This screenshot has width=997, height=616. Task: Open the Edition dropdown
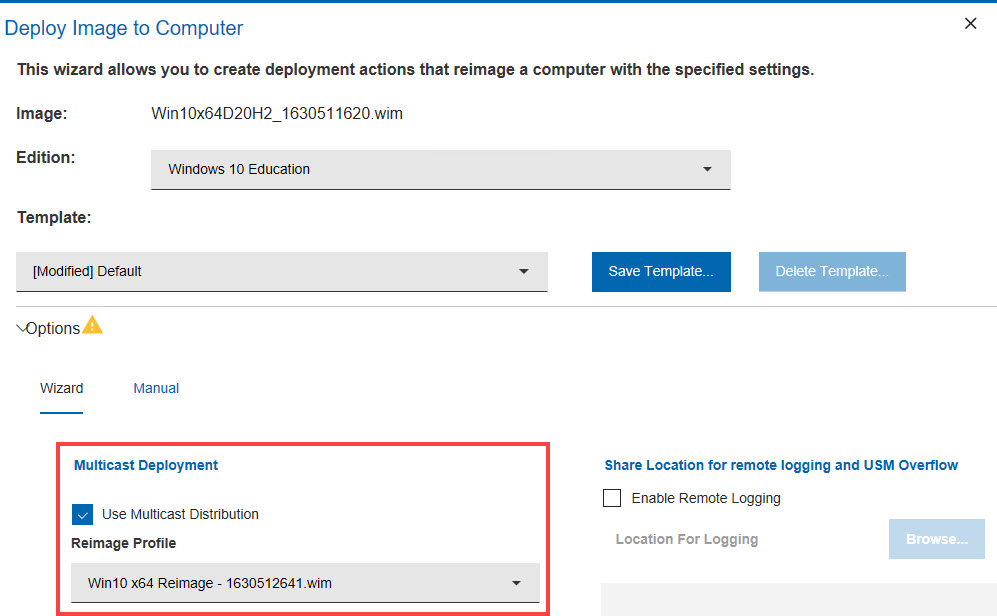coord(440,170)
